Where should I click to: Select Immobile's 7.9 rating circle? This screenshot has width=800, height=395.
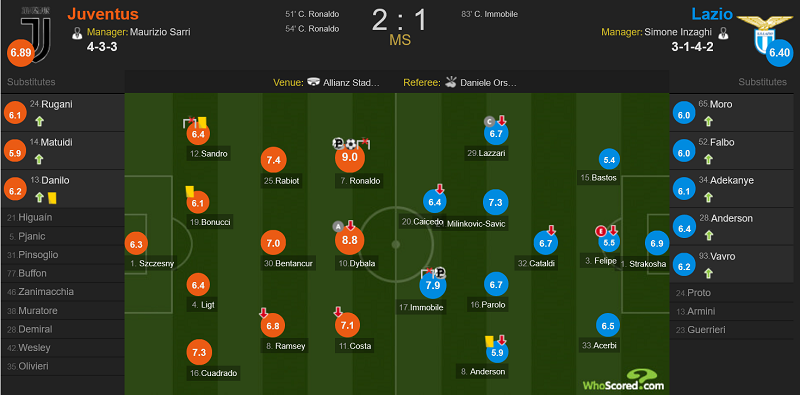433,285
